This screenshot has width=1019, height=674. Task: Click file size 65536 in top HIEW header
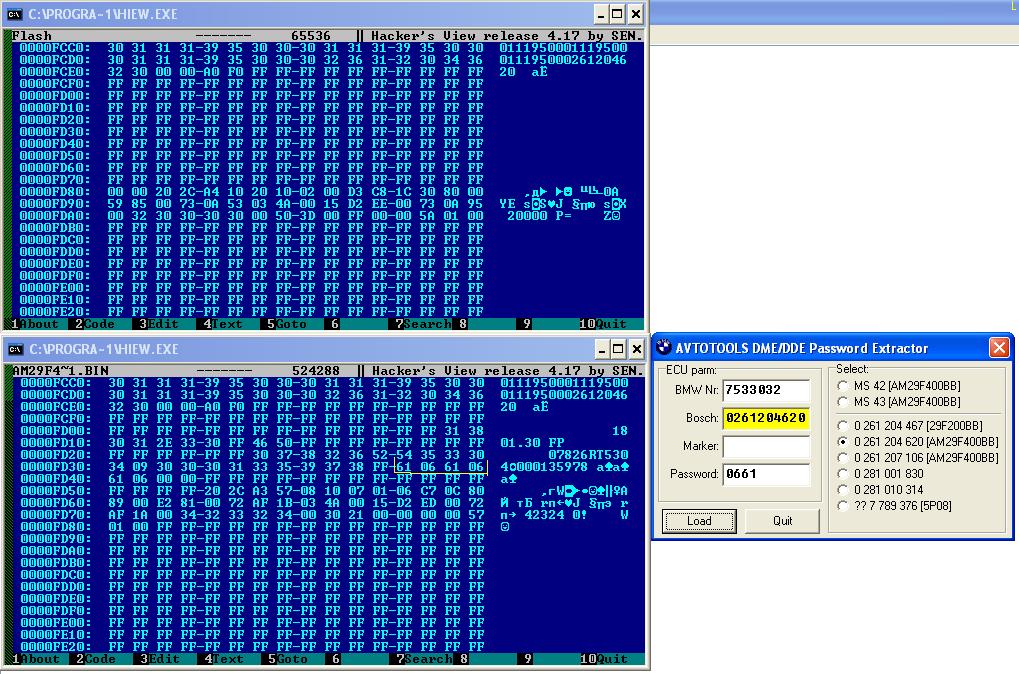[x=311, y=36]
